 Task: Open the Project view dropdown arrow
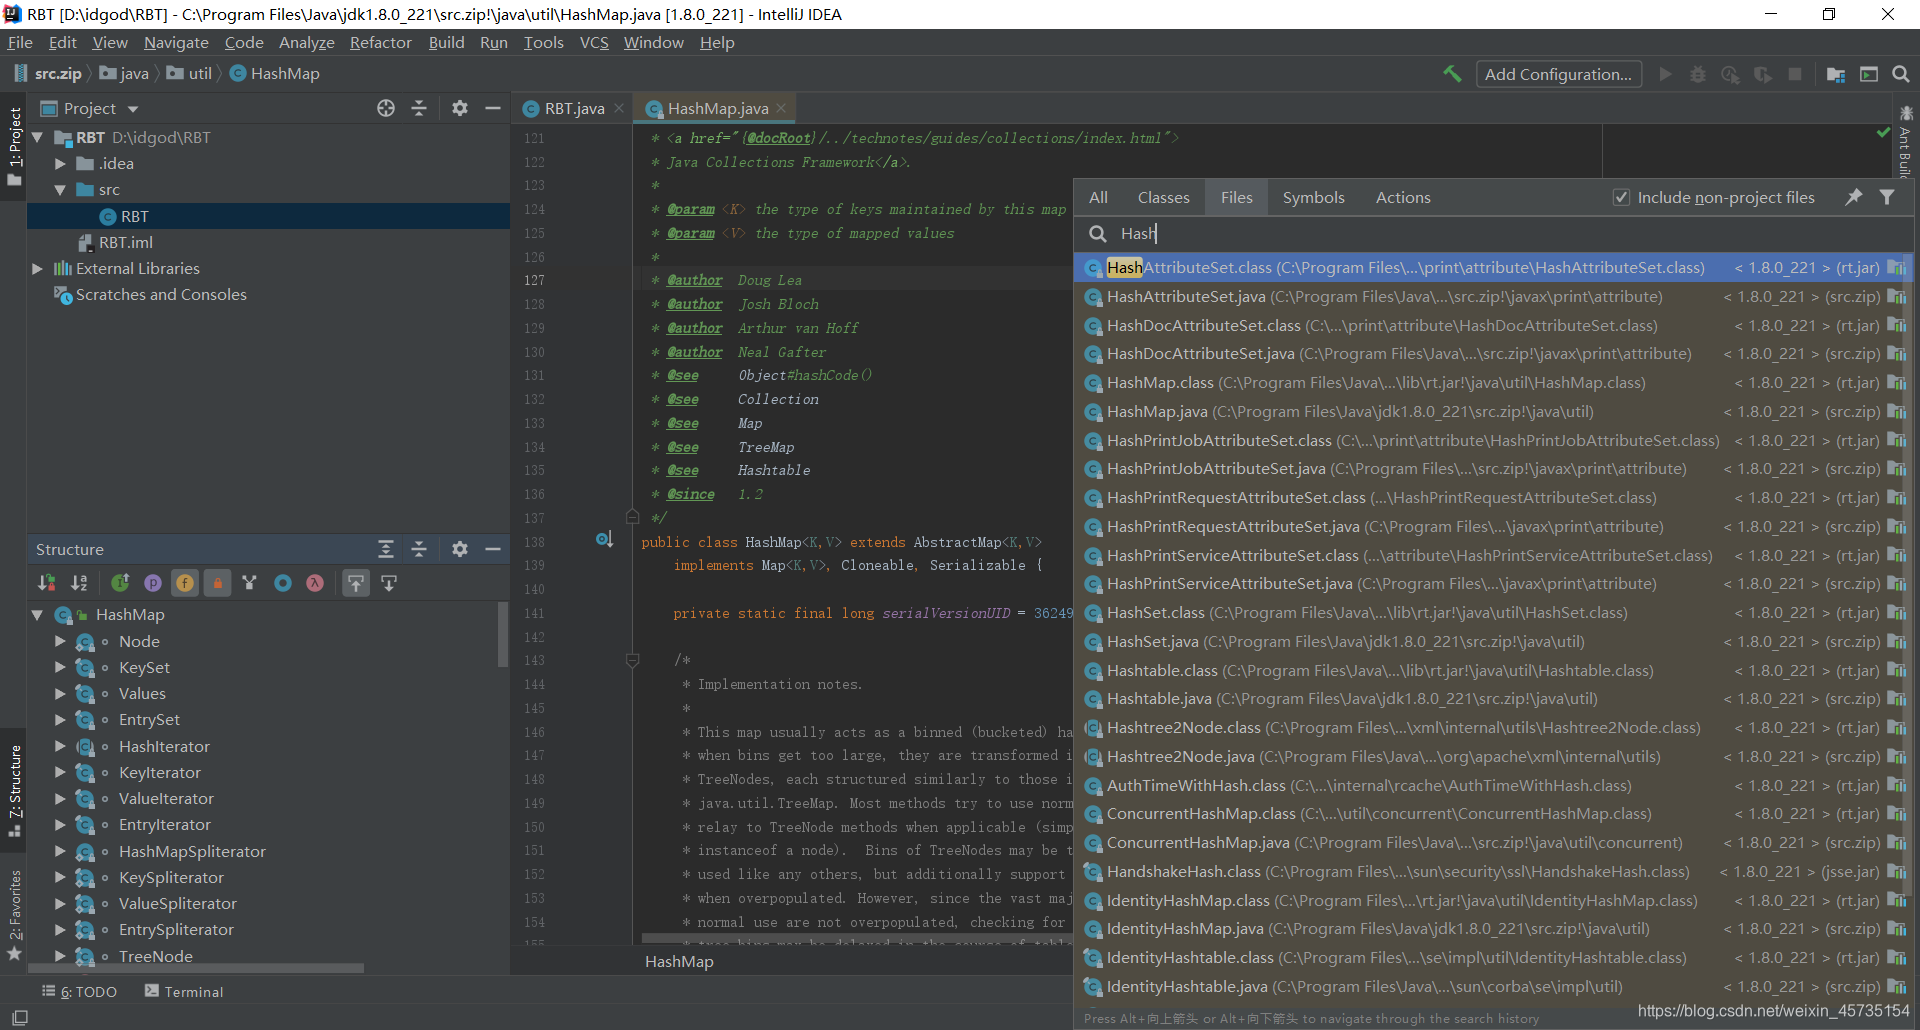tap(133, 109)
